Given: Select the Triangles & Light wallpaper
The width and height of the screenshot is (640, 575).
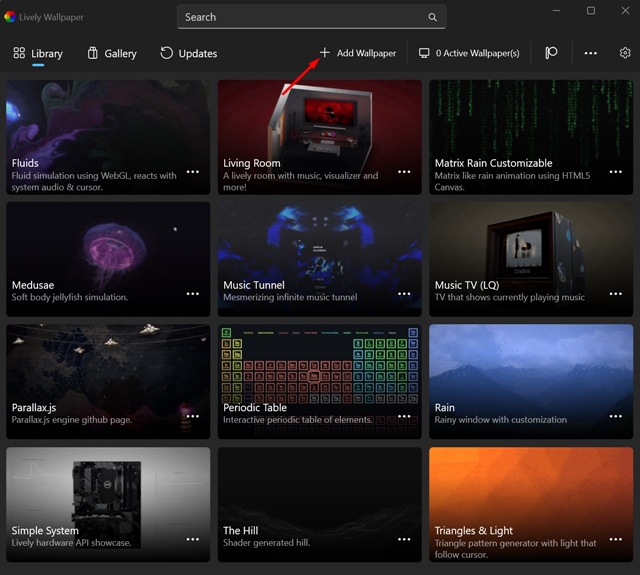Looking at the screenshot, I should pos(531,504).
